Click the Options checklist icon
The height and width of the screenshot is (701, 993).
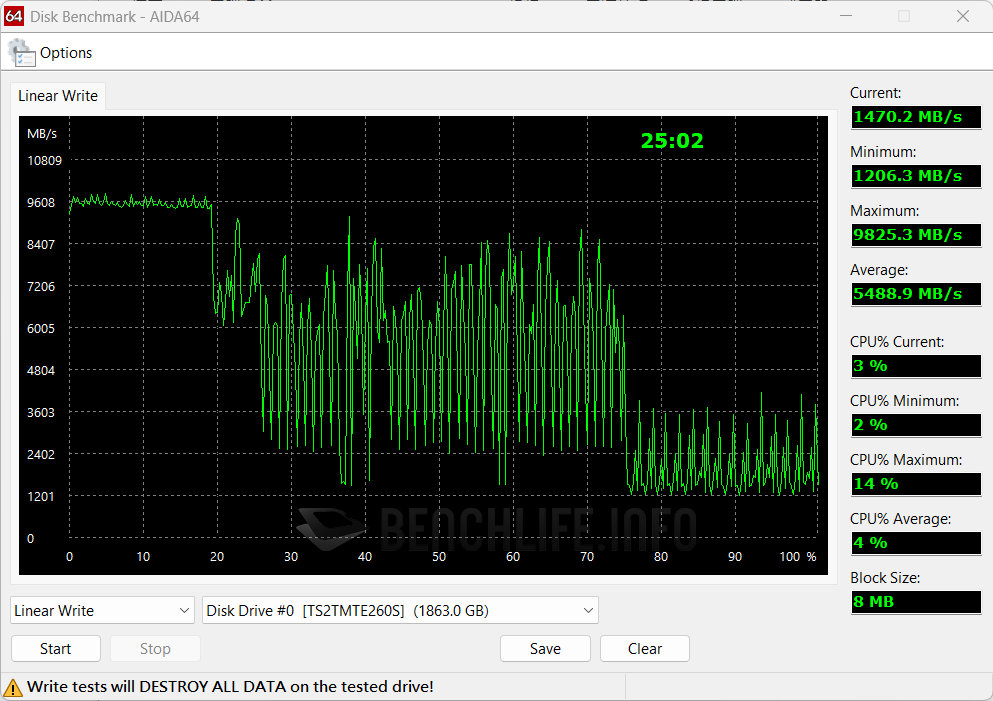click(21, 53)
